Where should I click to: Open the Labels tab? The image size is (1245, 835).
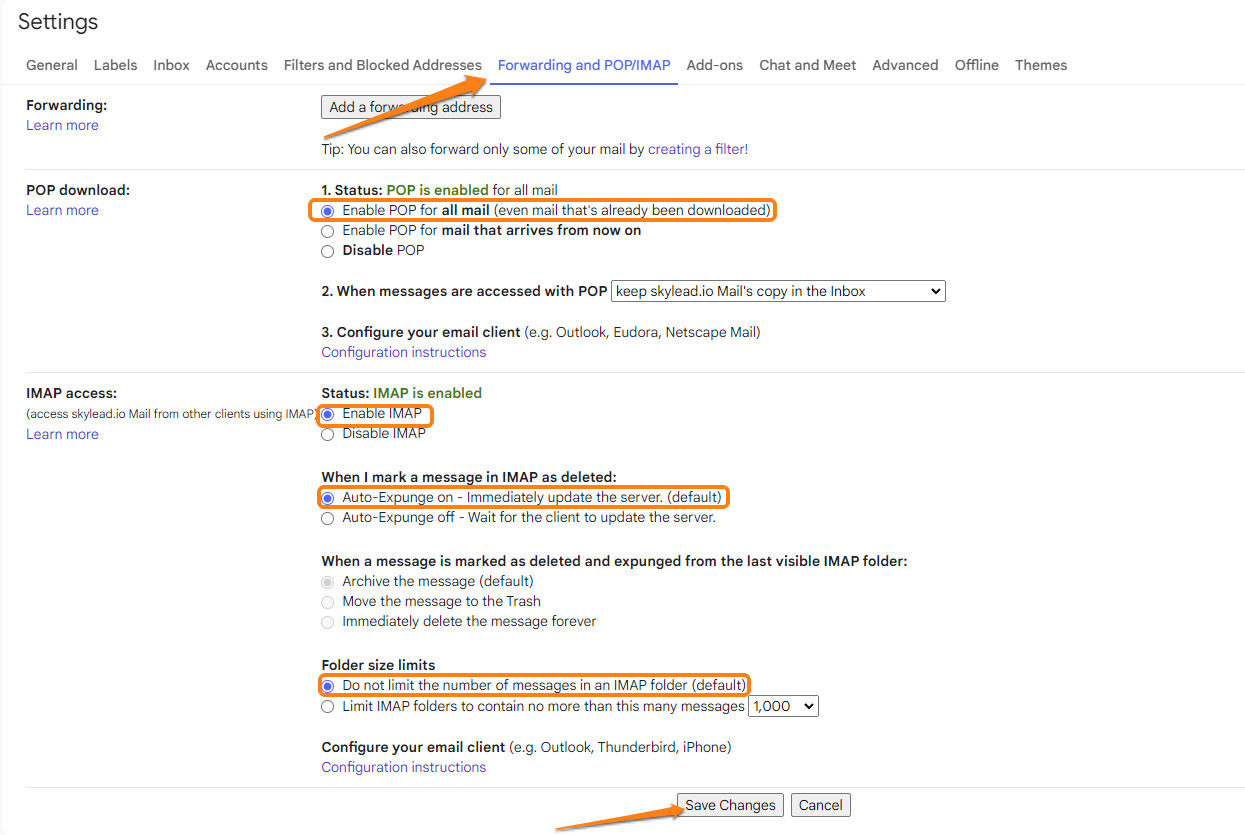click(x=115, y=64)
